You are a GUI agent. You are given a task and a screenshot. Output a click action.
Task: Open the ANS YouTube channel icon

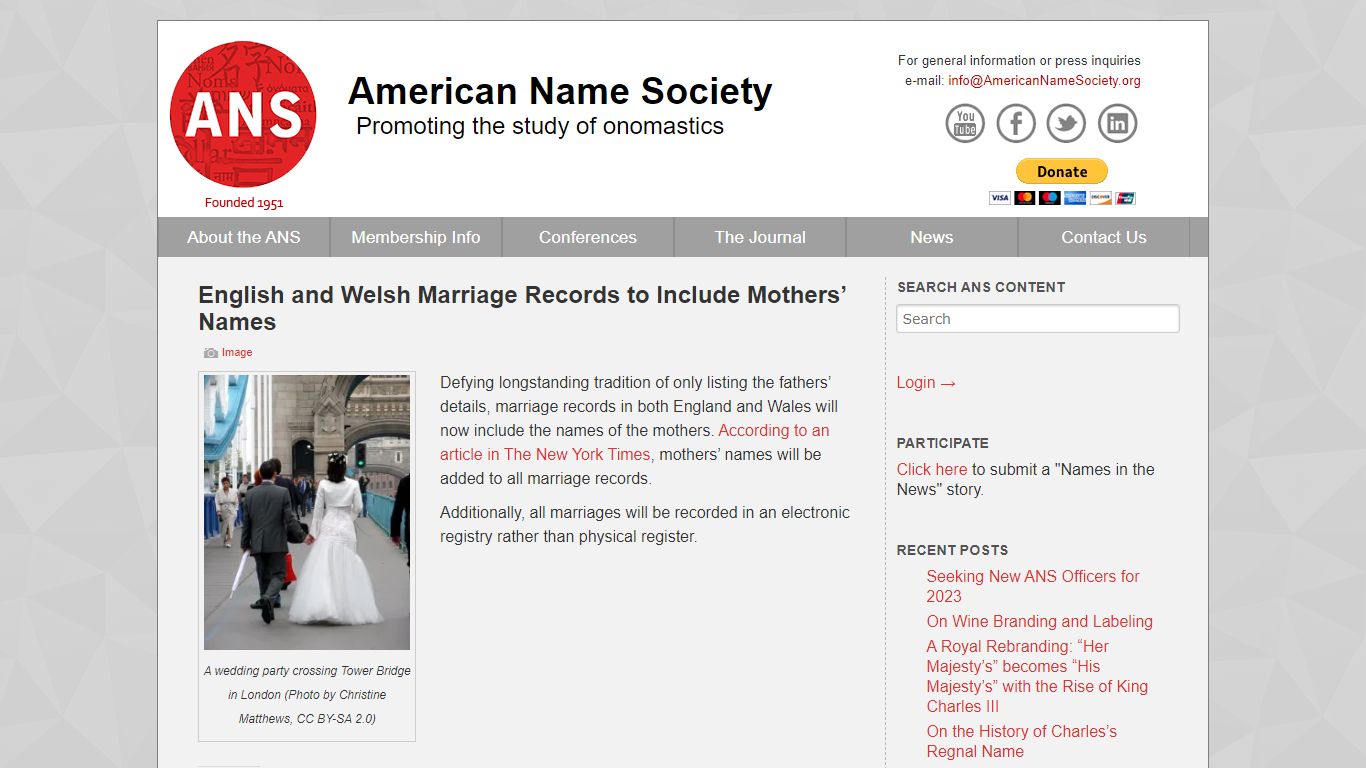coord(965,123)
